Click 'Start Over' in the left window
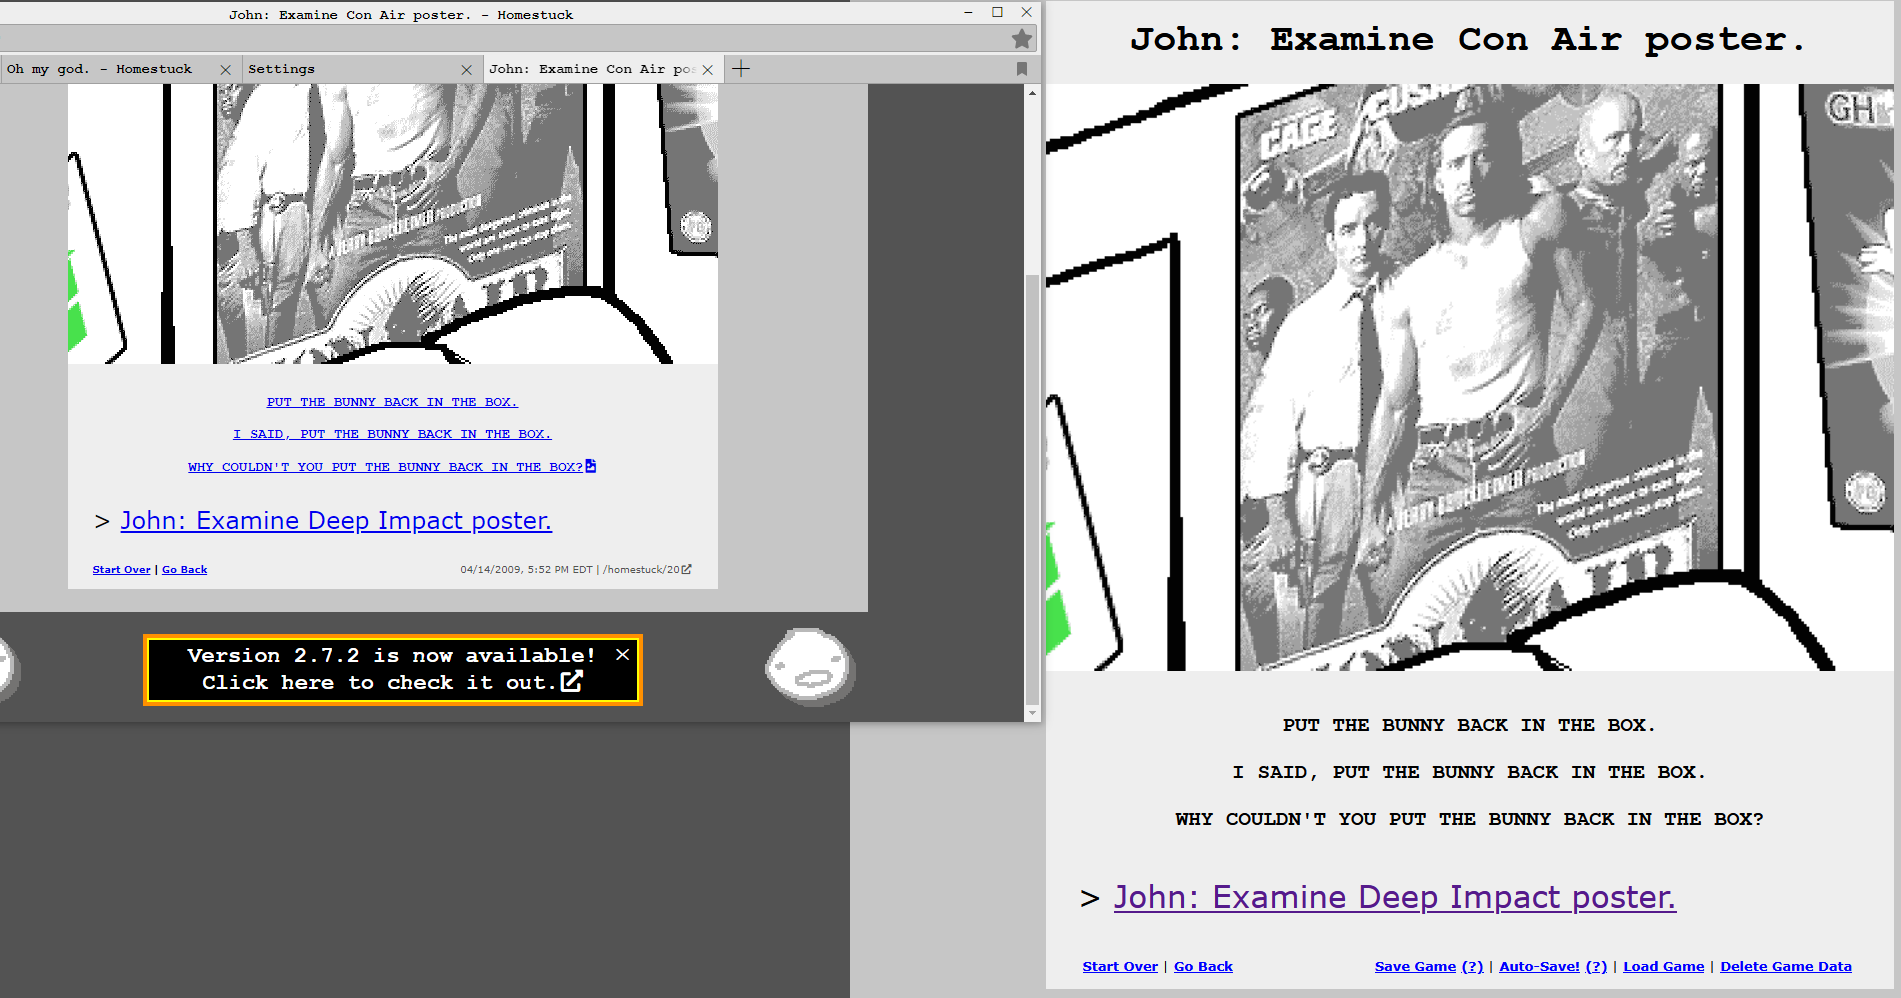 [122, 570]
